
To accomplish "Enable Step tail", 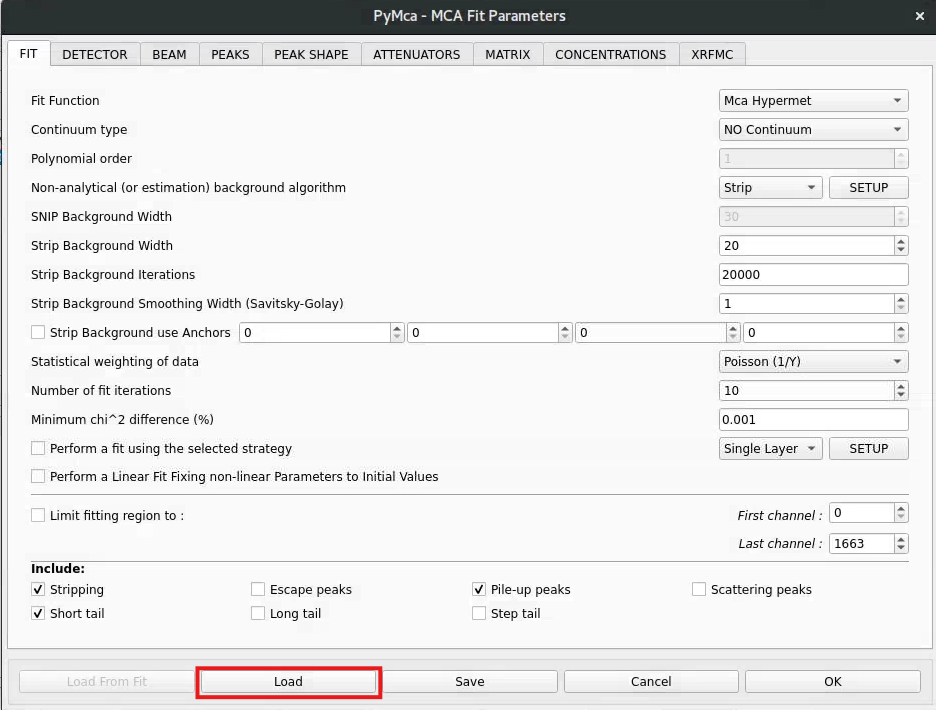I will click(x=479, y=613).
